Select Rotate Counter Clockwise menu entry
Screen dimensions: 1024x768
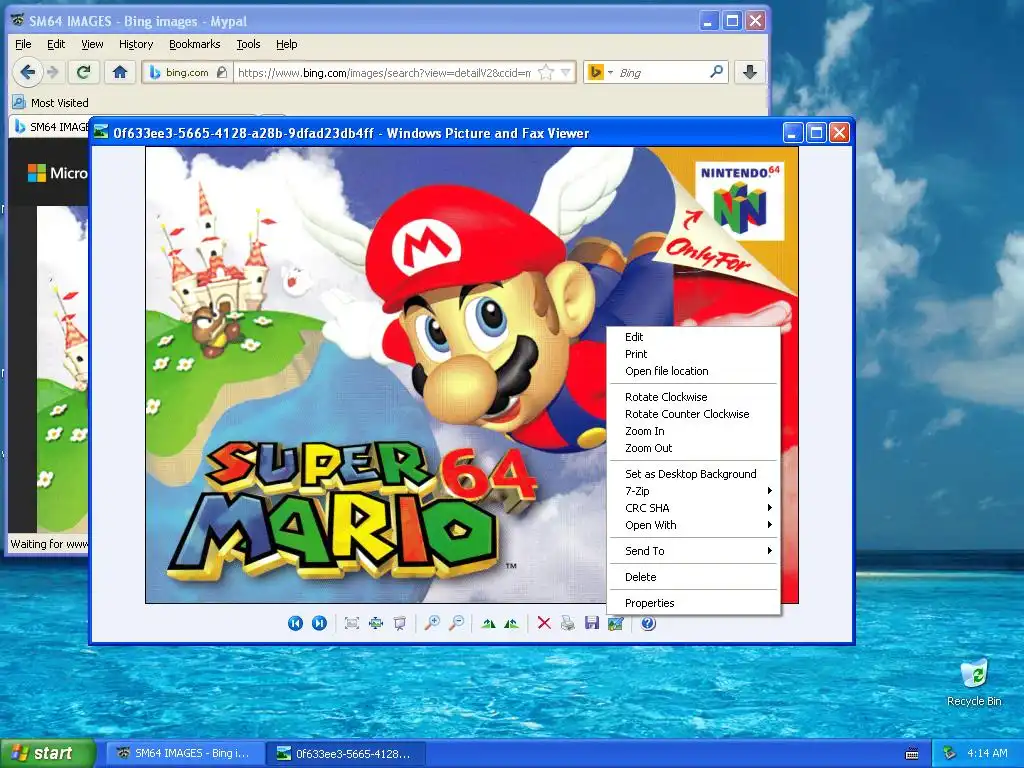pyautogui.click(x=694, y=414)
